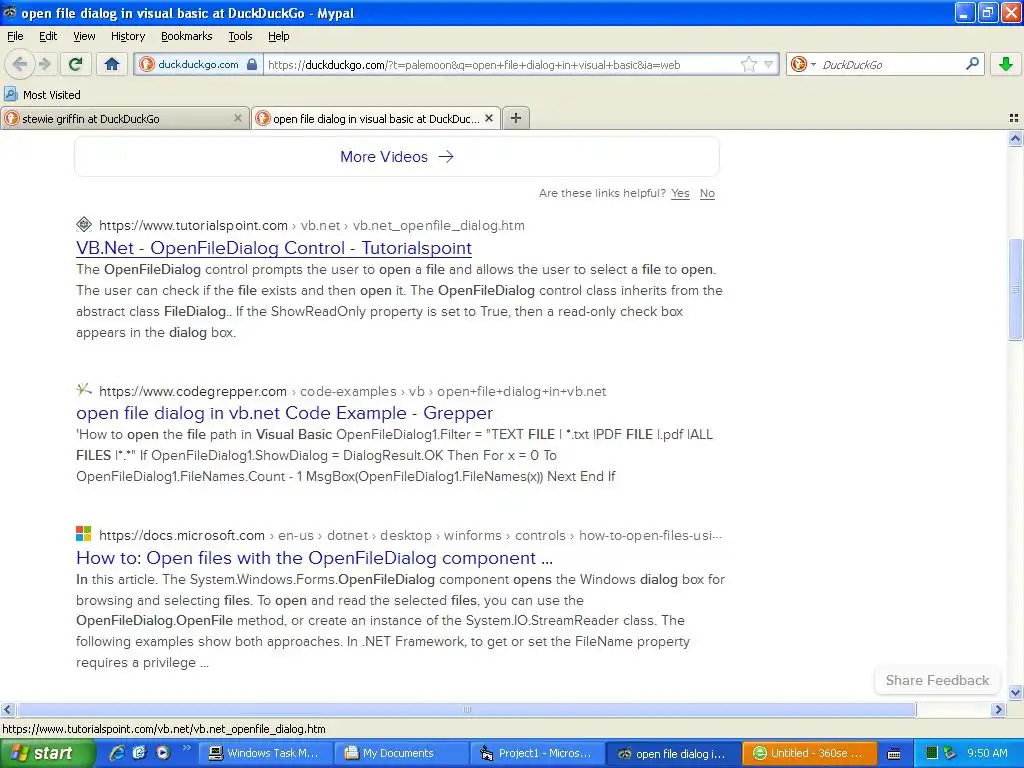Open a new tab with plus button
This screenshot has width=1024, height=768.
pyautogui.click(x=516, y=118)
